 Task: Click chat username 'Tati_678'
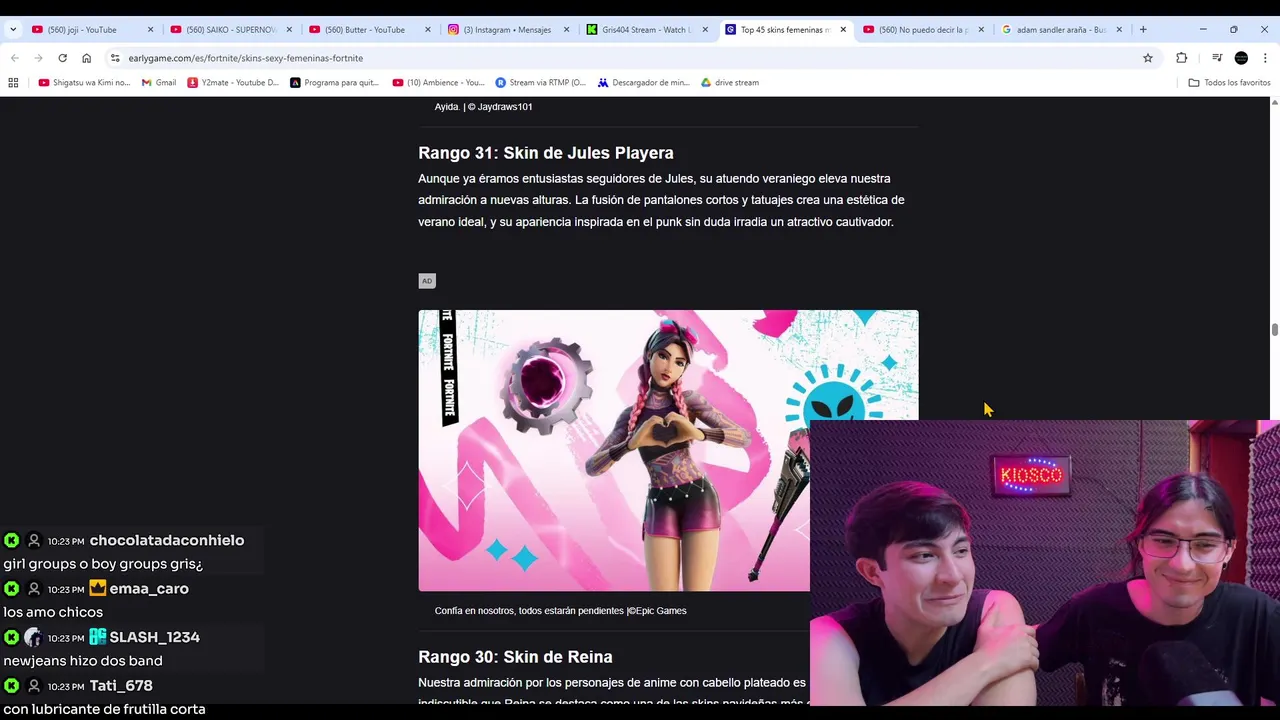click(121, 686)
